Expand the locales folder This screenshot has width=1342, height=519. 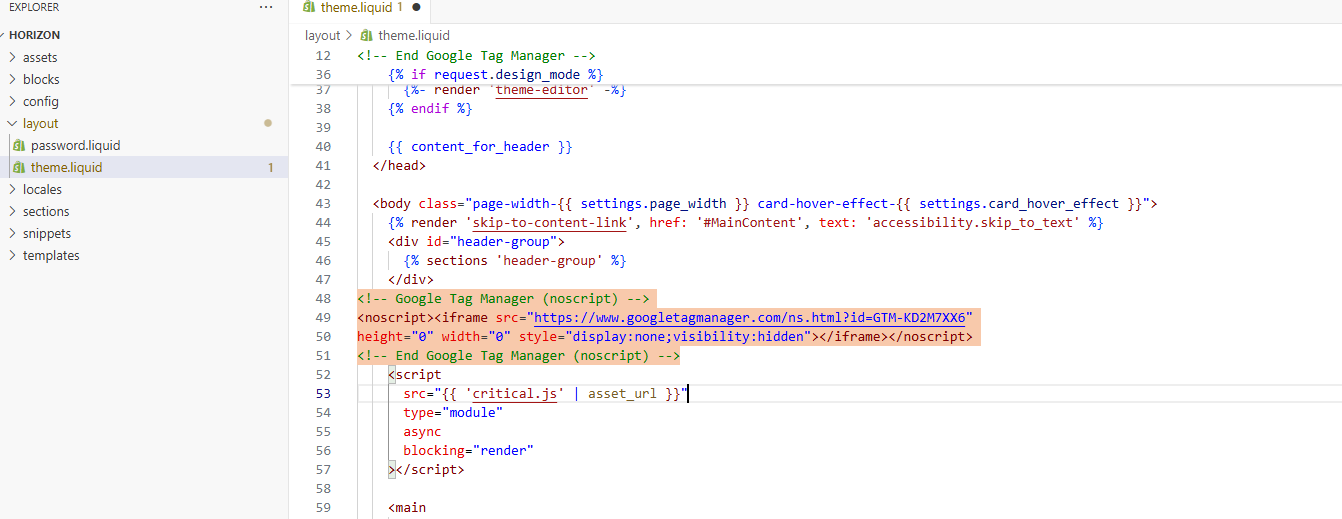tap(42, 189)
